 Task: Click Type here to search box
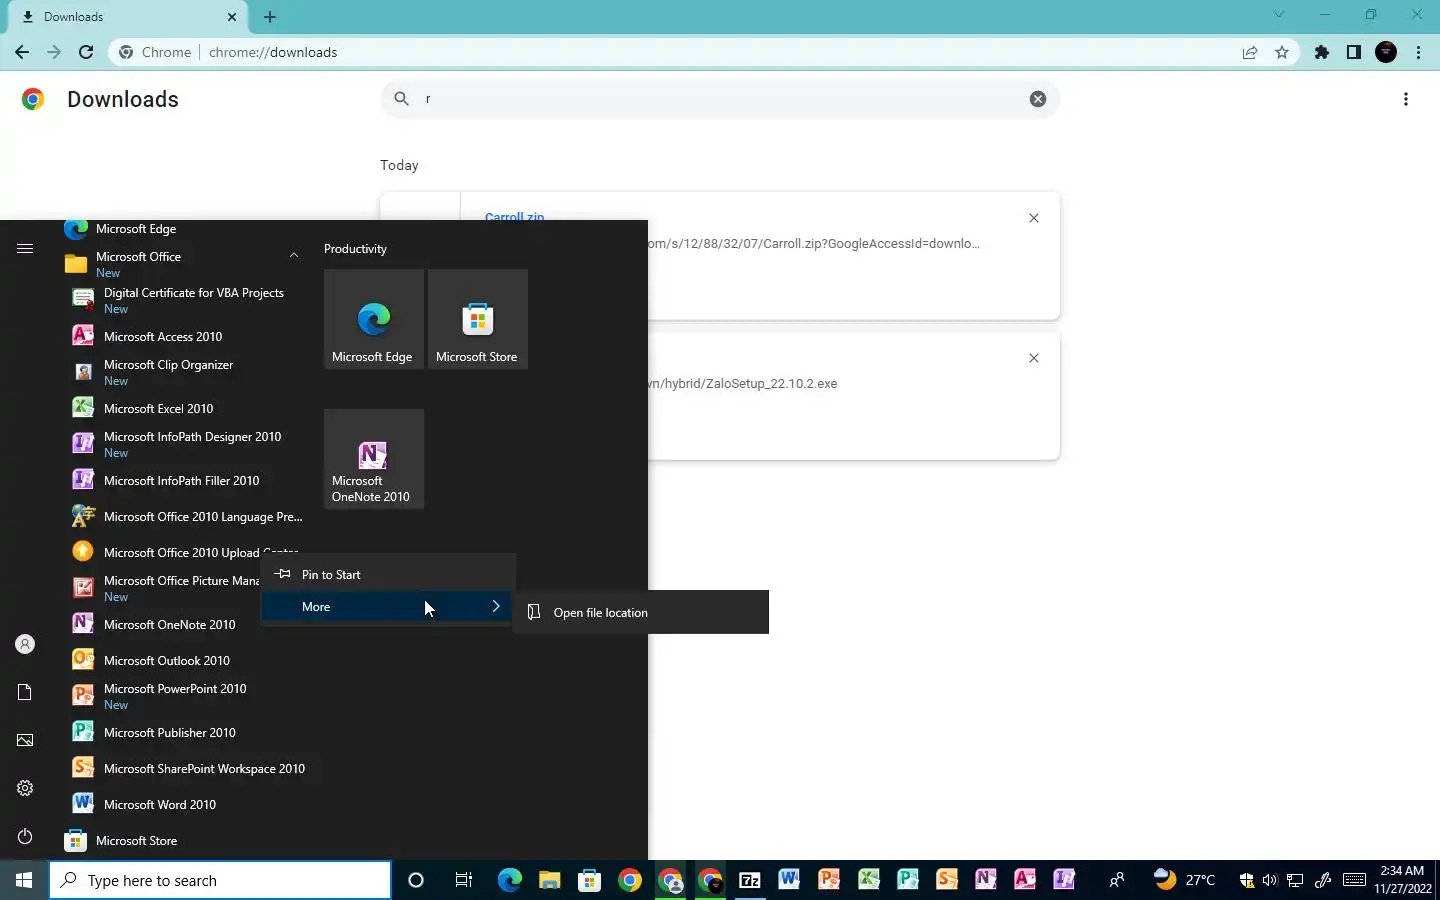(x=220, y=880)
